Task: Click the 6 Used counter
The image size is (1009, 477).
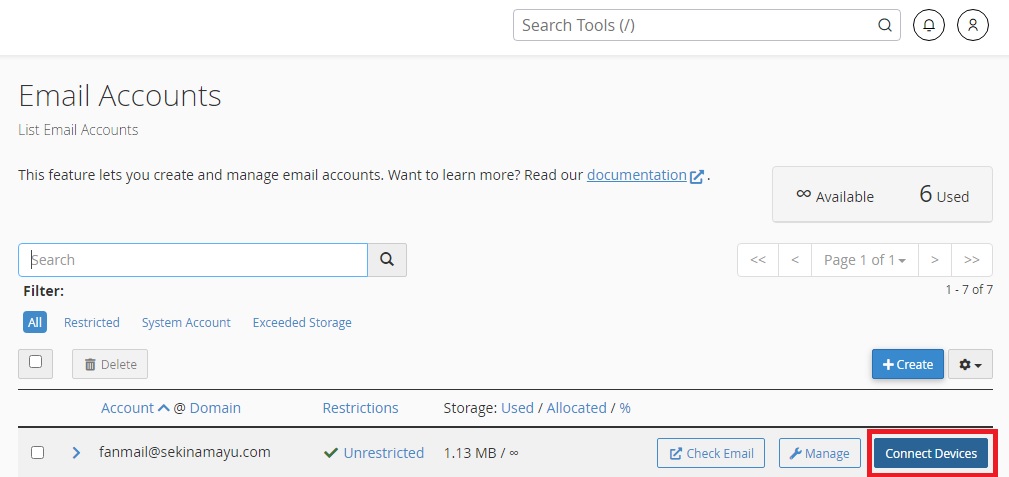Action: click(944, 194)
